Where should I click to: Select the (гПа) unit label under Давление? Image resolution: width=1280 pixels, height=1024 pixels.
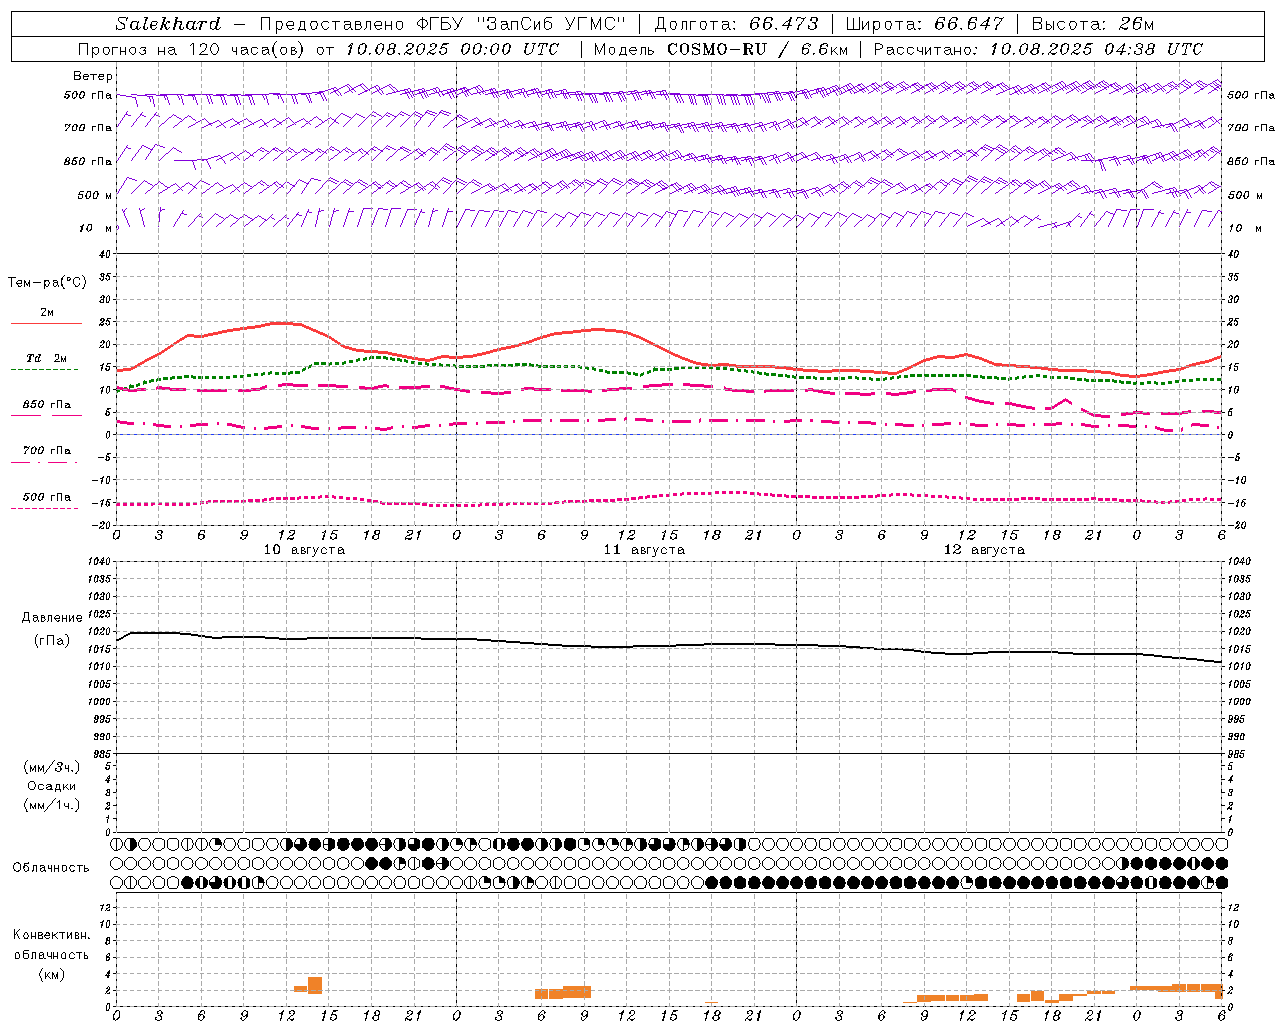52,640
